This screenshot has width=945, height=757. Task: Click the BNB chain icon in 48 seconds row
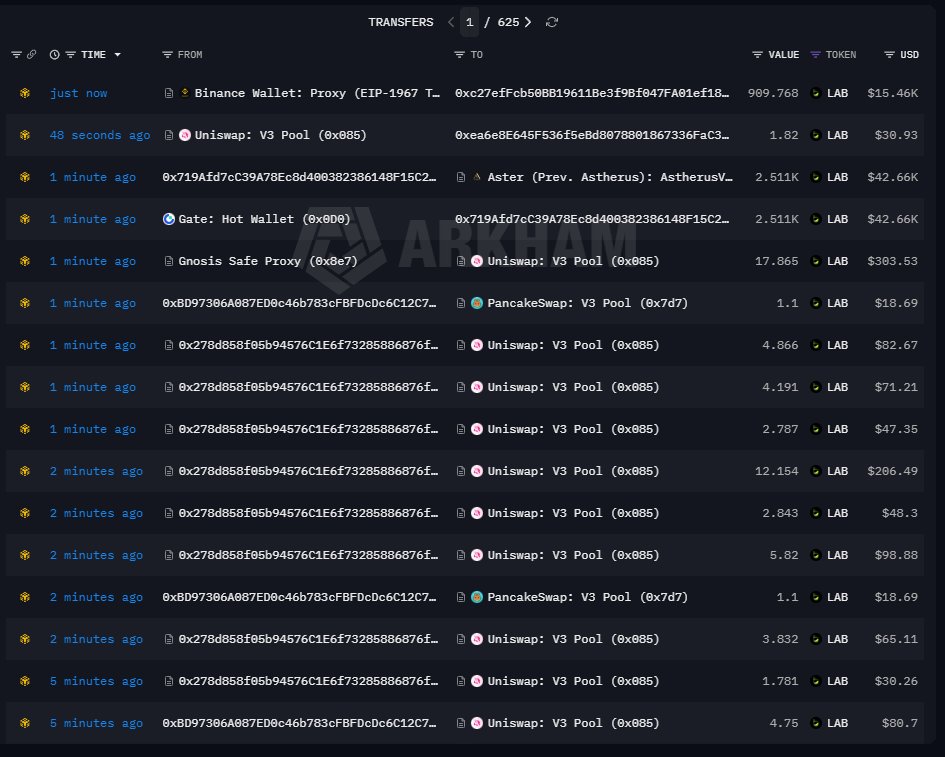[25, 136]
